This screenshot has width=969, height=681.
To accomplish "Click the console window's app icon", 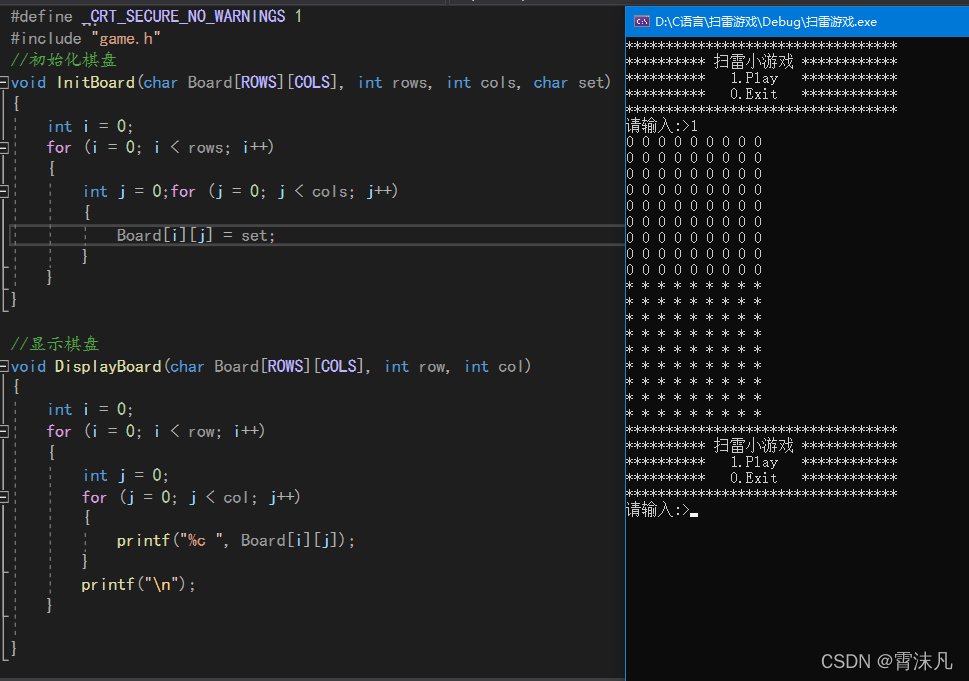I will [641, 22].
